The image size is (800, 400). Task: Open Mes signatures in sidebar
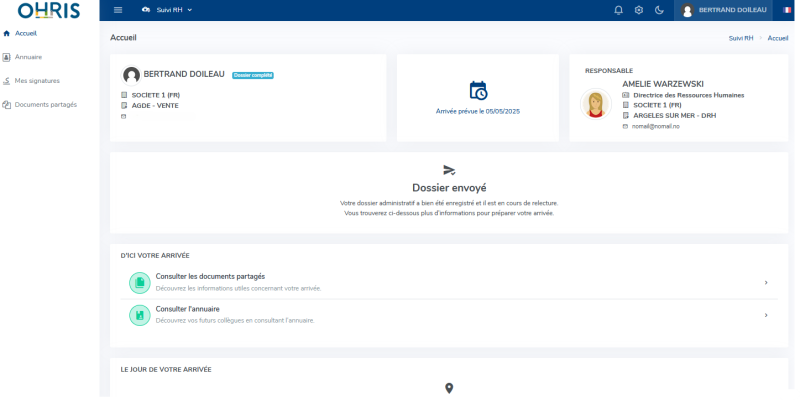click(37, 81)
